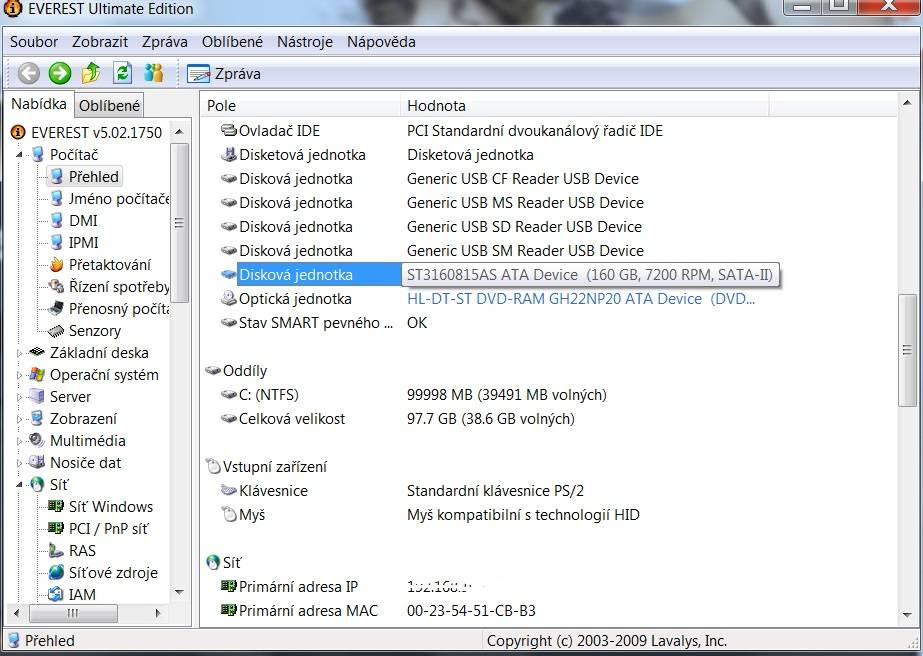Expand the Multimédia tree node

pos(19,441)
